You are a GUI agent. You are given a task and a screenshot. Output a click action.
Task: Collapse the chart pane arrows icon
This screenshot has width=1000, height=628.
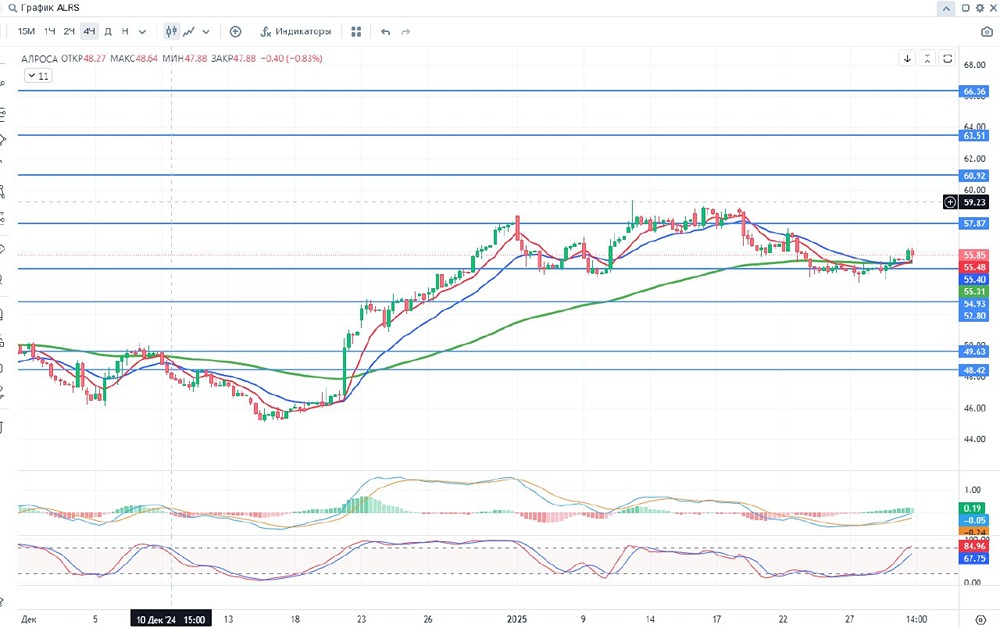click(x=927, y=59)
